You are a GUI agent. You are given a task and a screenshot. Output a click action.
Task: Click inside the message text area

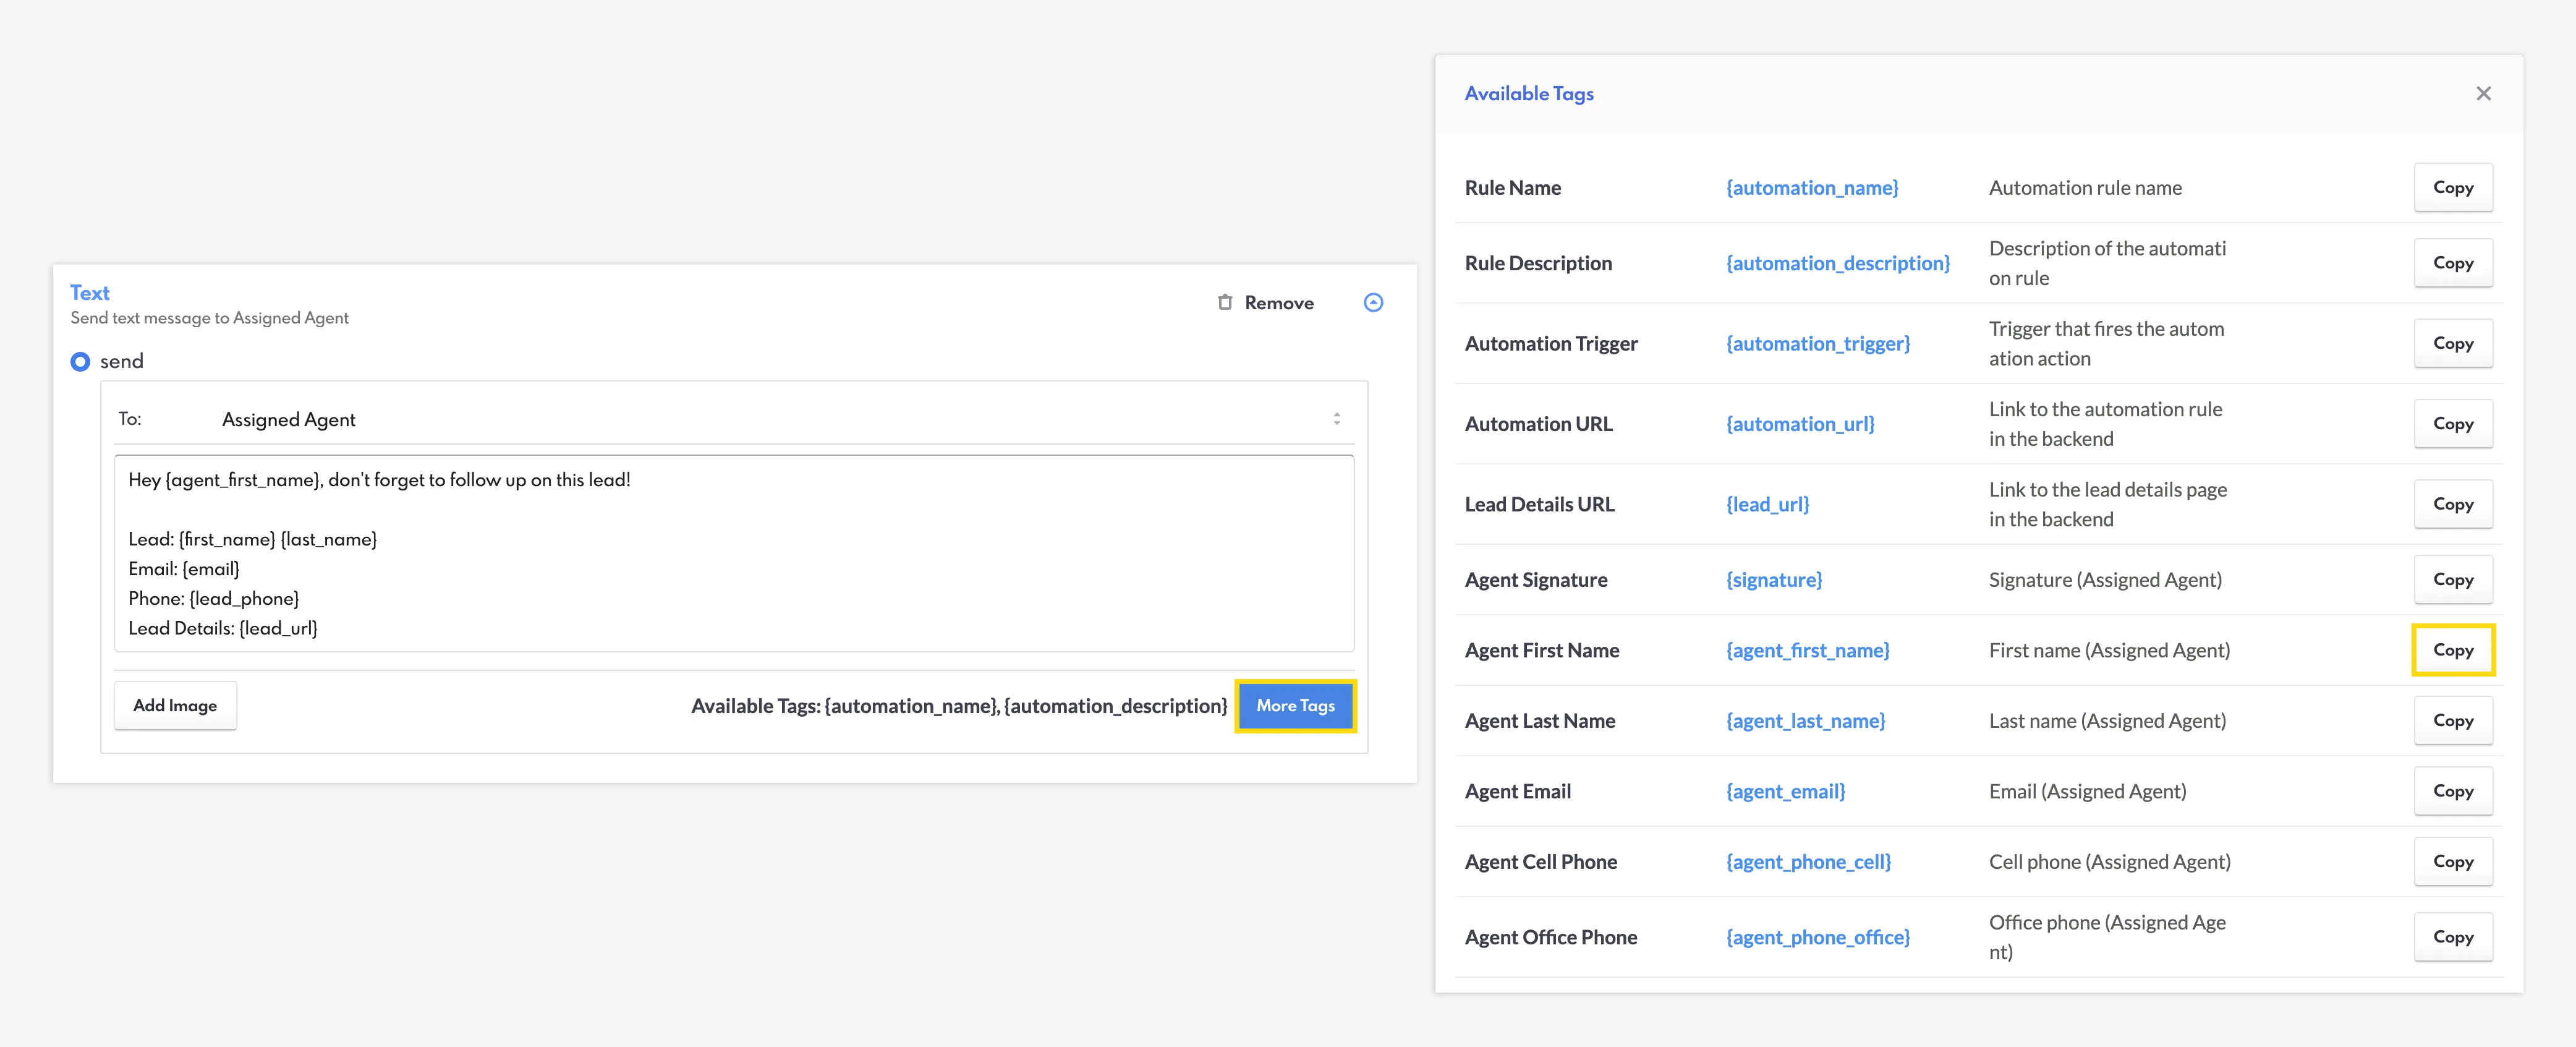pyautogui.click(x=734, y=553)
